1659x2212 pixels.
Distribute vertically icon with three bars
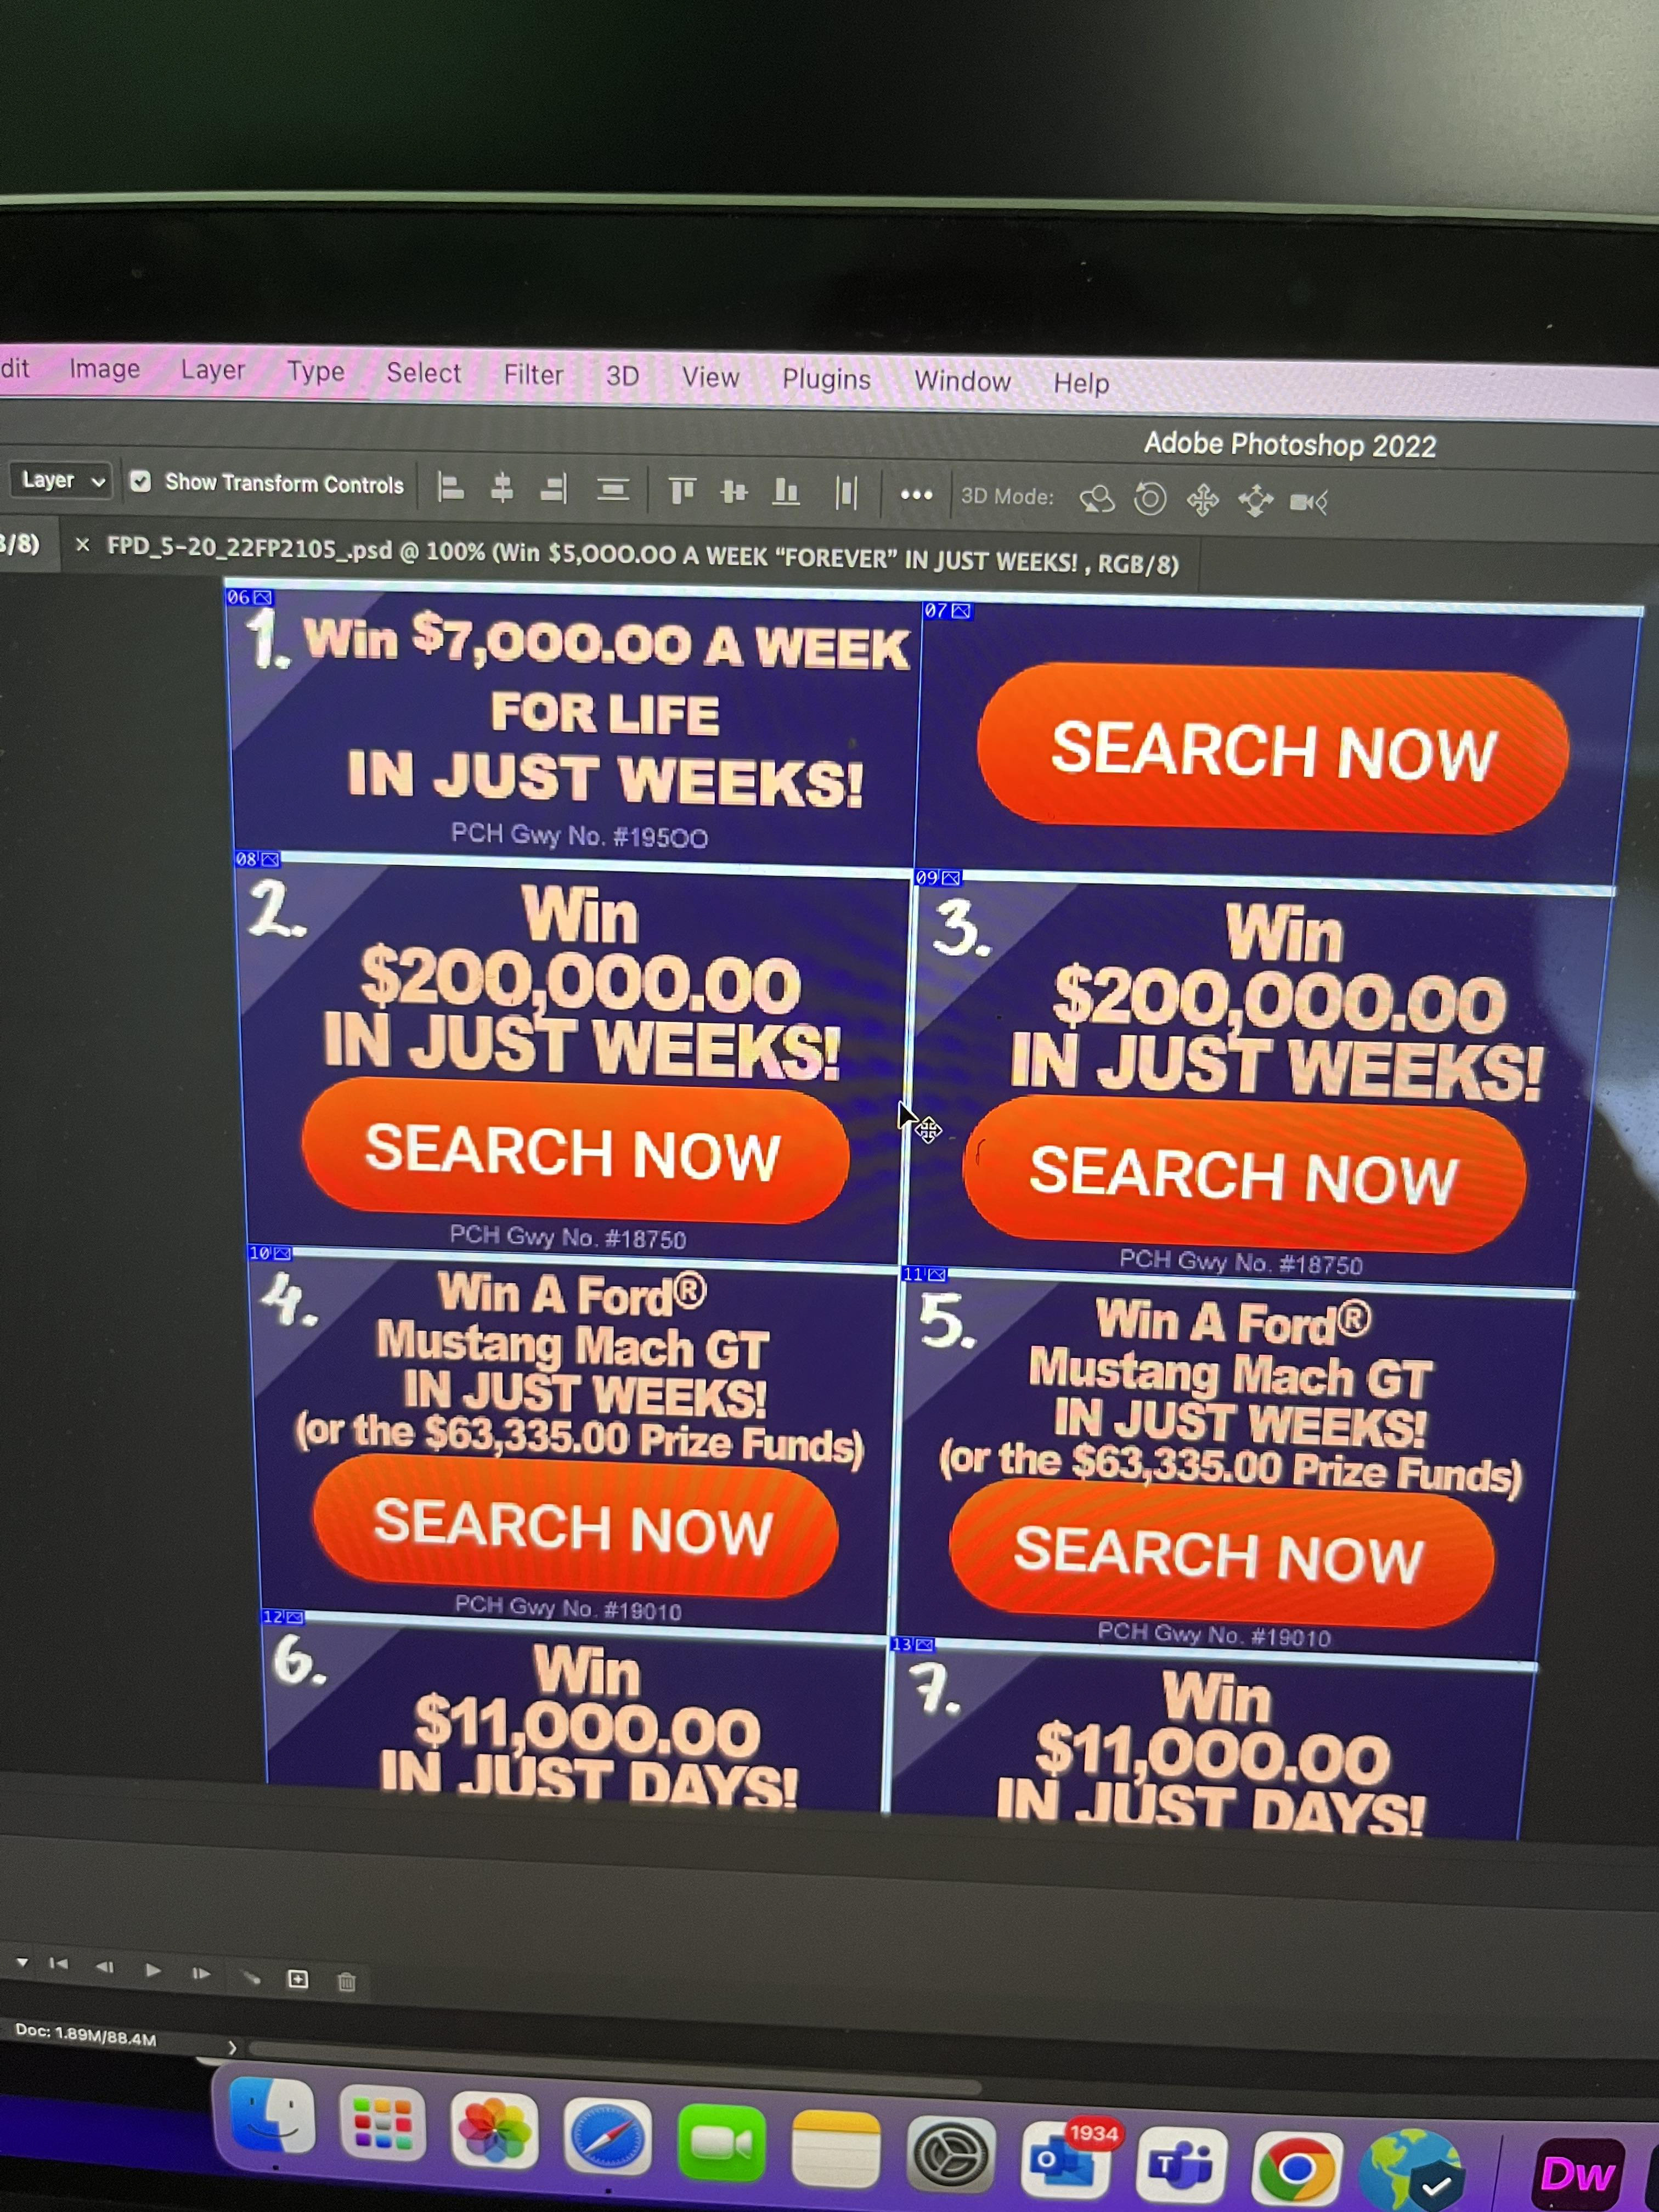(x=612, y=490)
